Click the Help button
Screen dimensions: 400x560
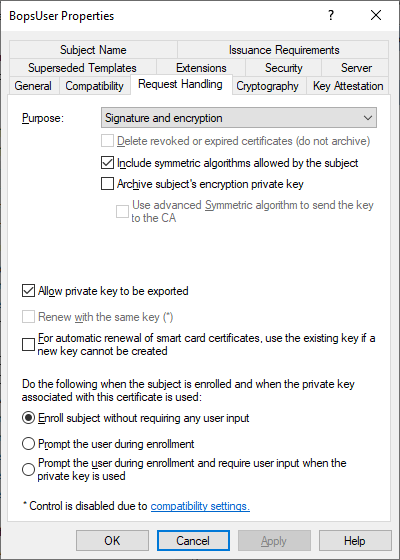click(355, 541)
